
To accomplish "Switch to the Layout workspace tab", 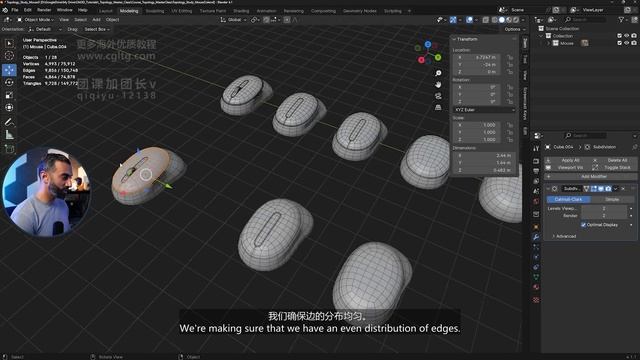I will click(x=105, y=11).
